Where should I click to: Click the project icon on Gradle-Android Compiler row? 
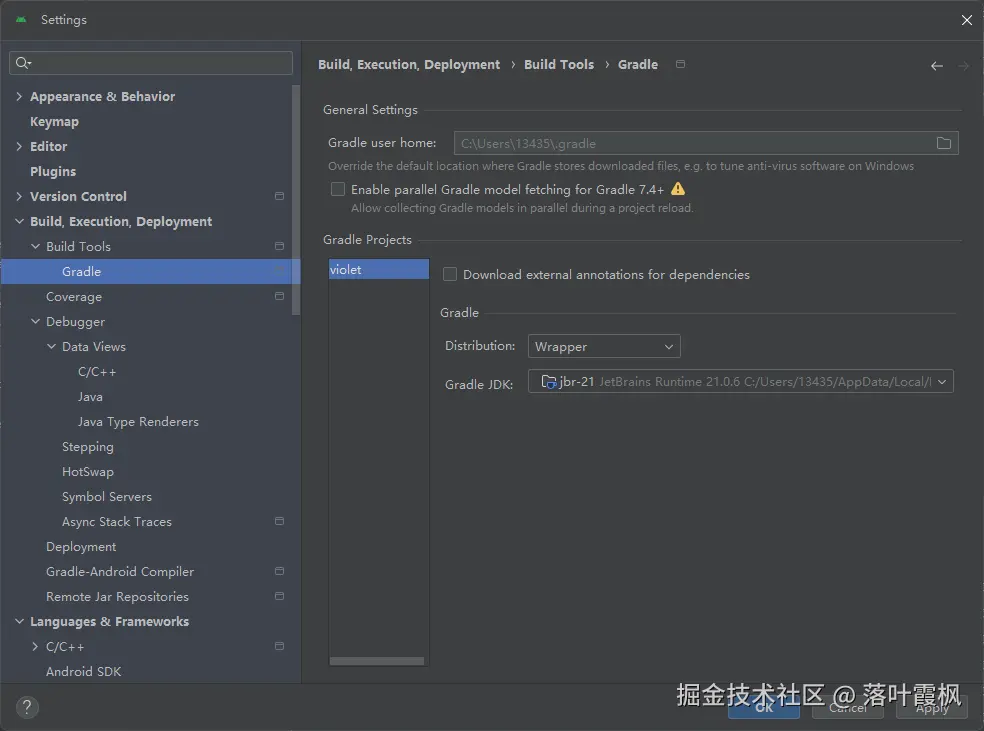279,571
